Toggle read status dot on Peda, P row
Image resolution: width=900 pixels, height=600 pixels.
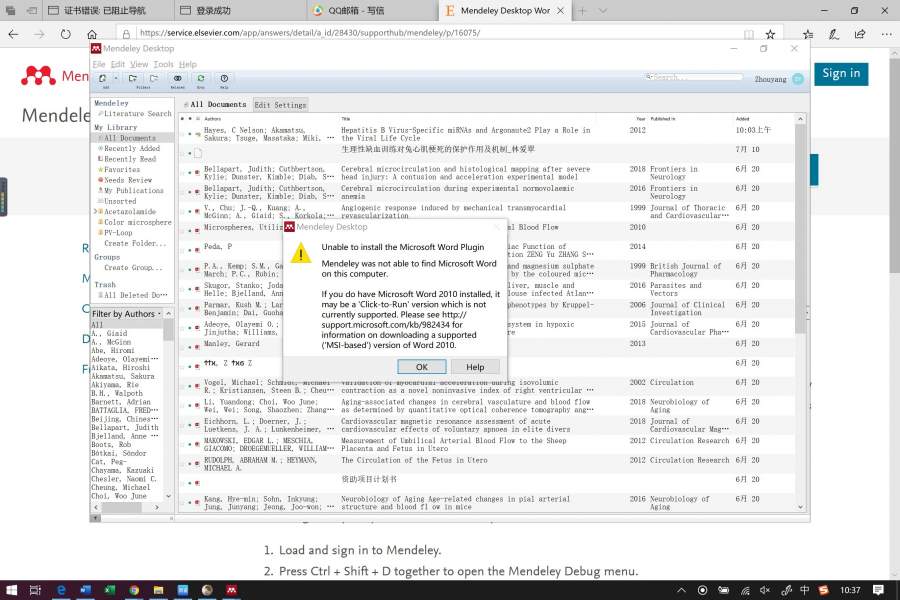(x=190, y=247)
